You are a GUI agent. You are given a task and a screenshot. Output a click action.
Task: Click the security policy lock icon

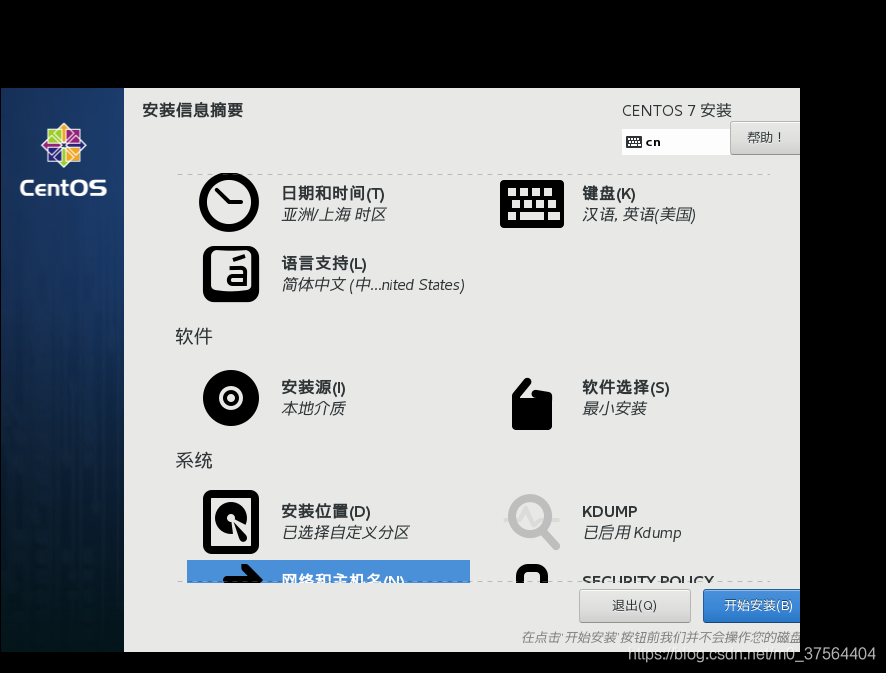pyautogui.click(x=532, y=574)
